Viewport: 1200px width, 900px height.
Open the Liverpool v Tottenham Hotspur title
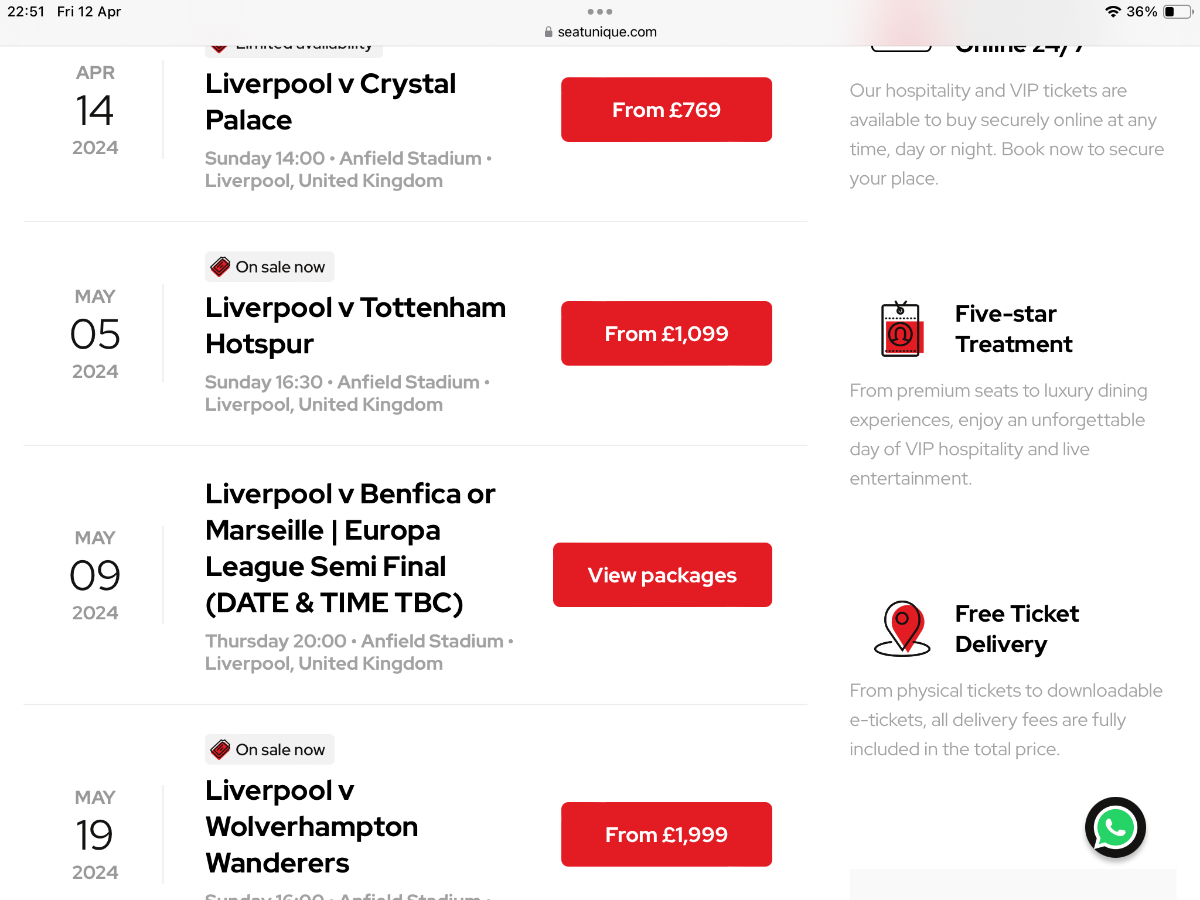pos(355,326)
